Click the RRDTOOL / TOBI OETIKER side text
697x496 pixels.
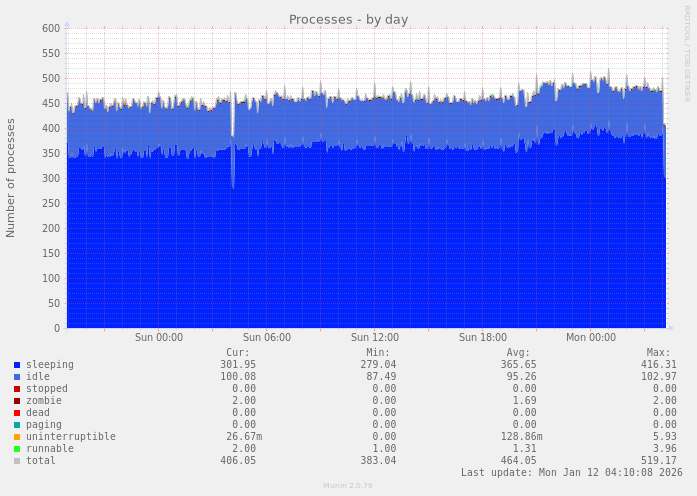pyautogui.click(x=687, y=53)
